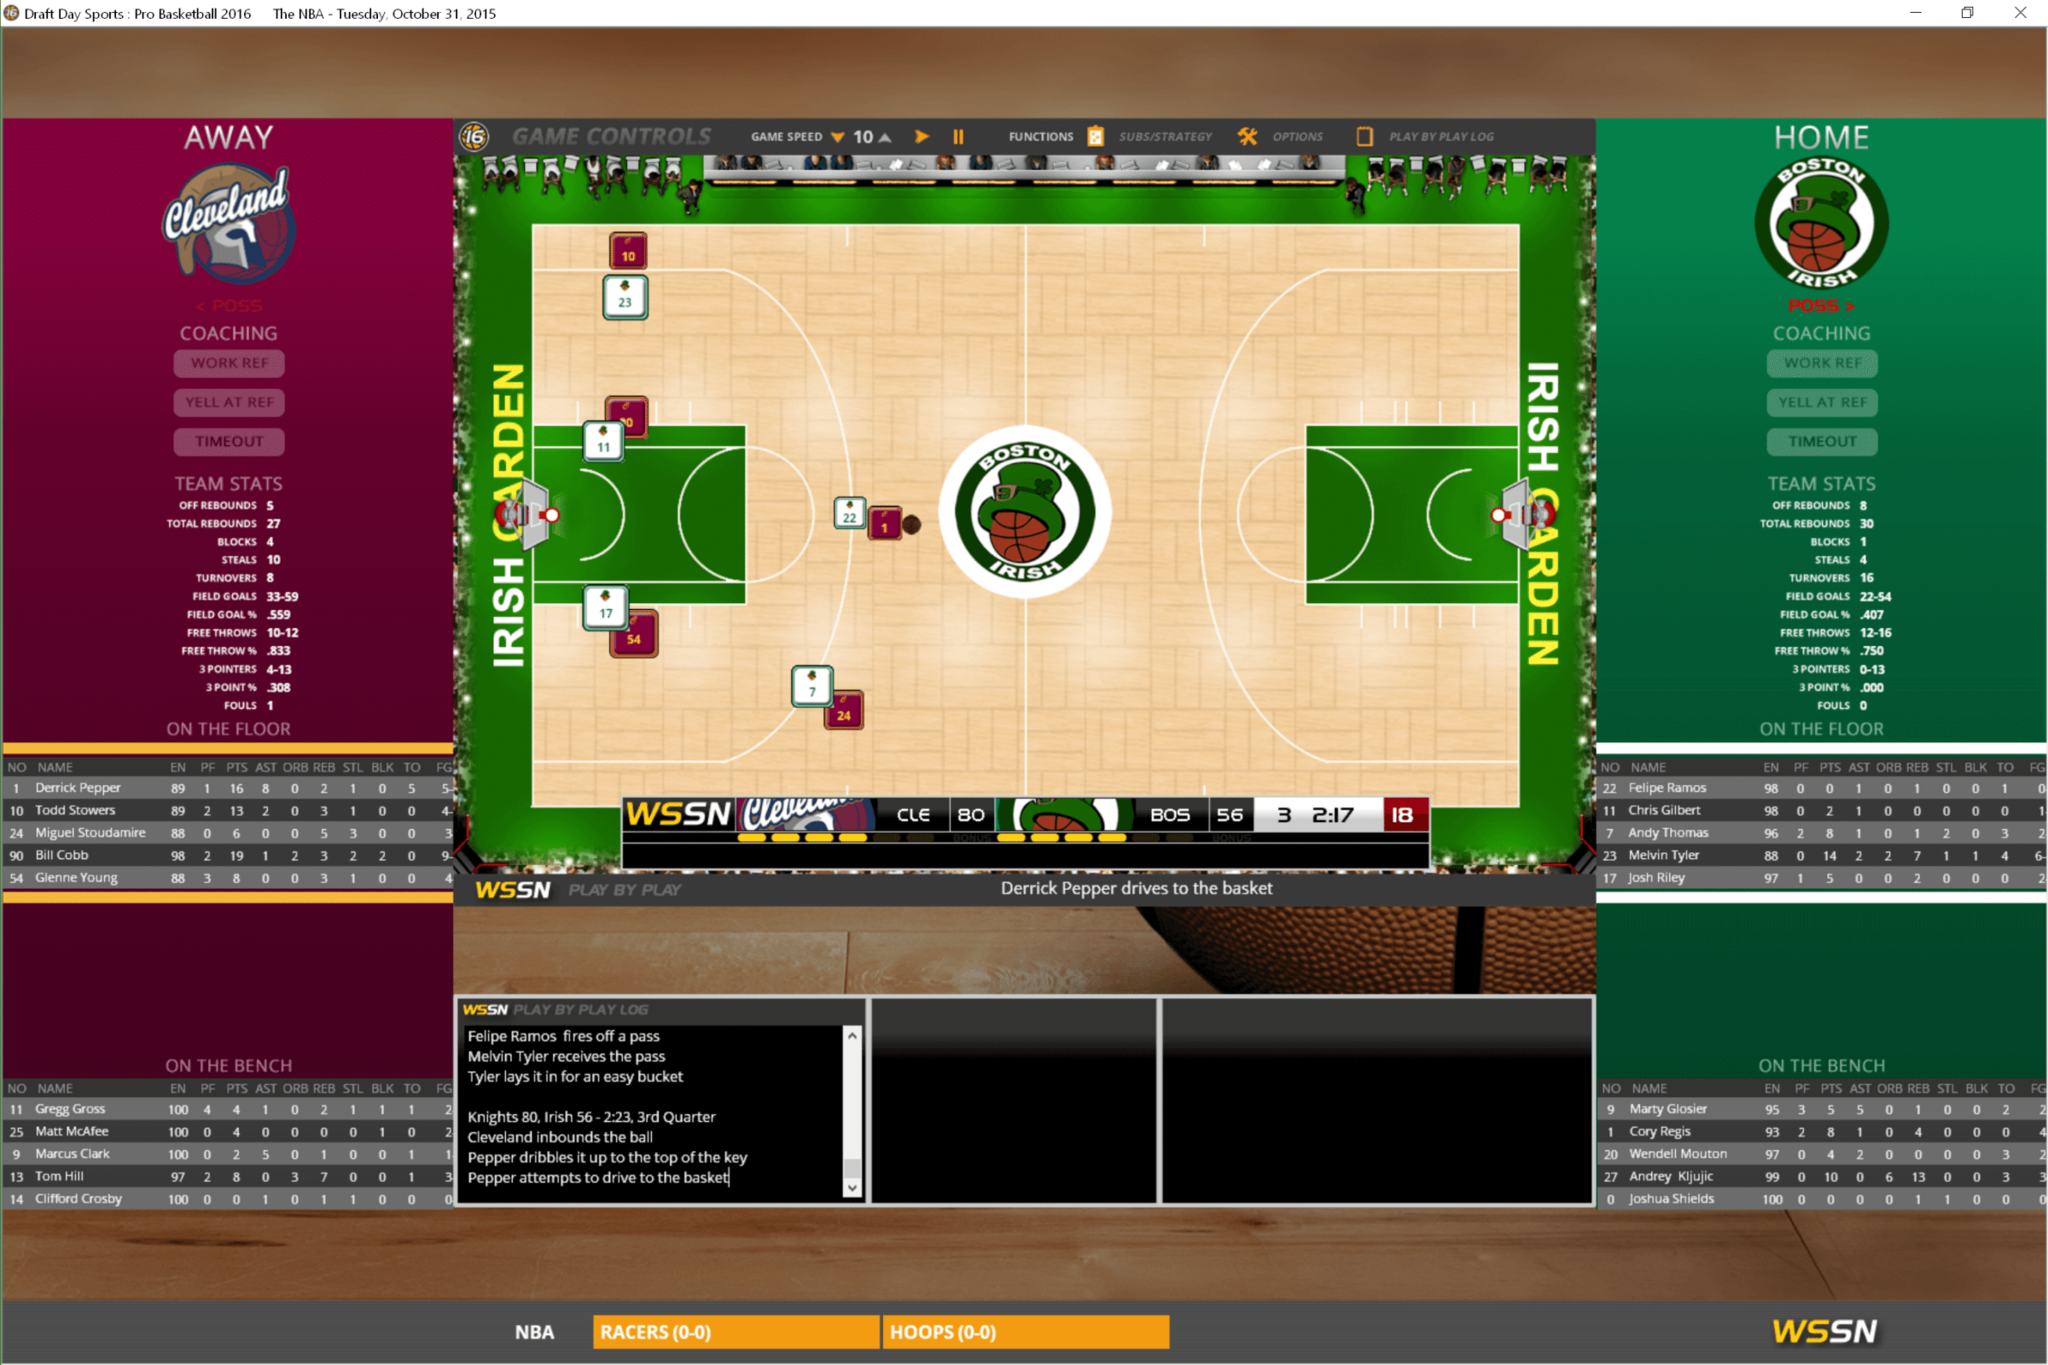Screen dimensions: 2048x1365
Task: Select Cleveland player 1 marker with ball
Action: click(884, 523)
